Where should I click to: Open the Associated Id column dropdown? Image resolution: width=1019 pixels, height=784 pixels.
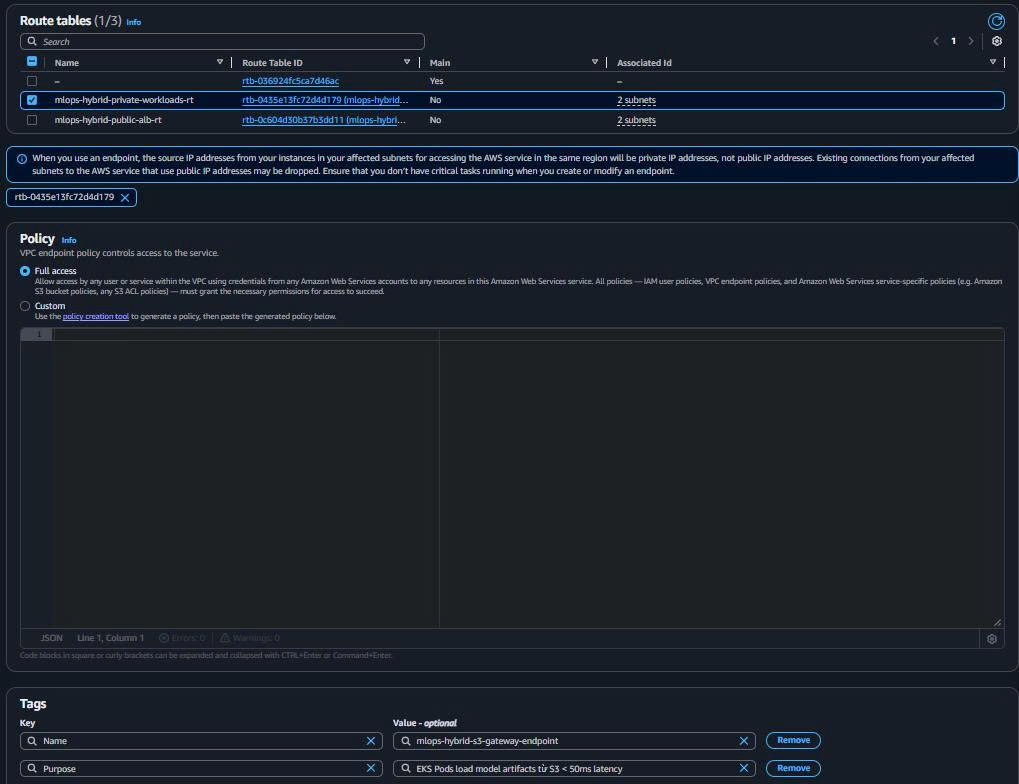992,62
